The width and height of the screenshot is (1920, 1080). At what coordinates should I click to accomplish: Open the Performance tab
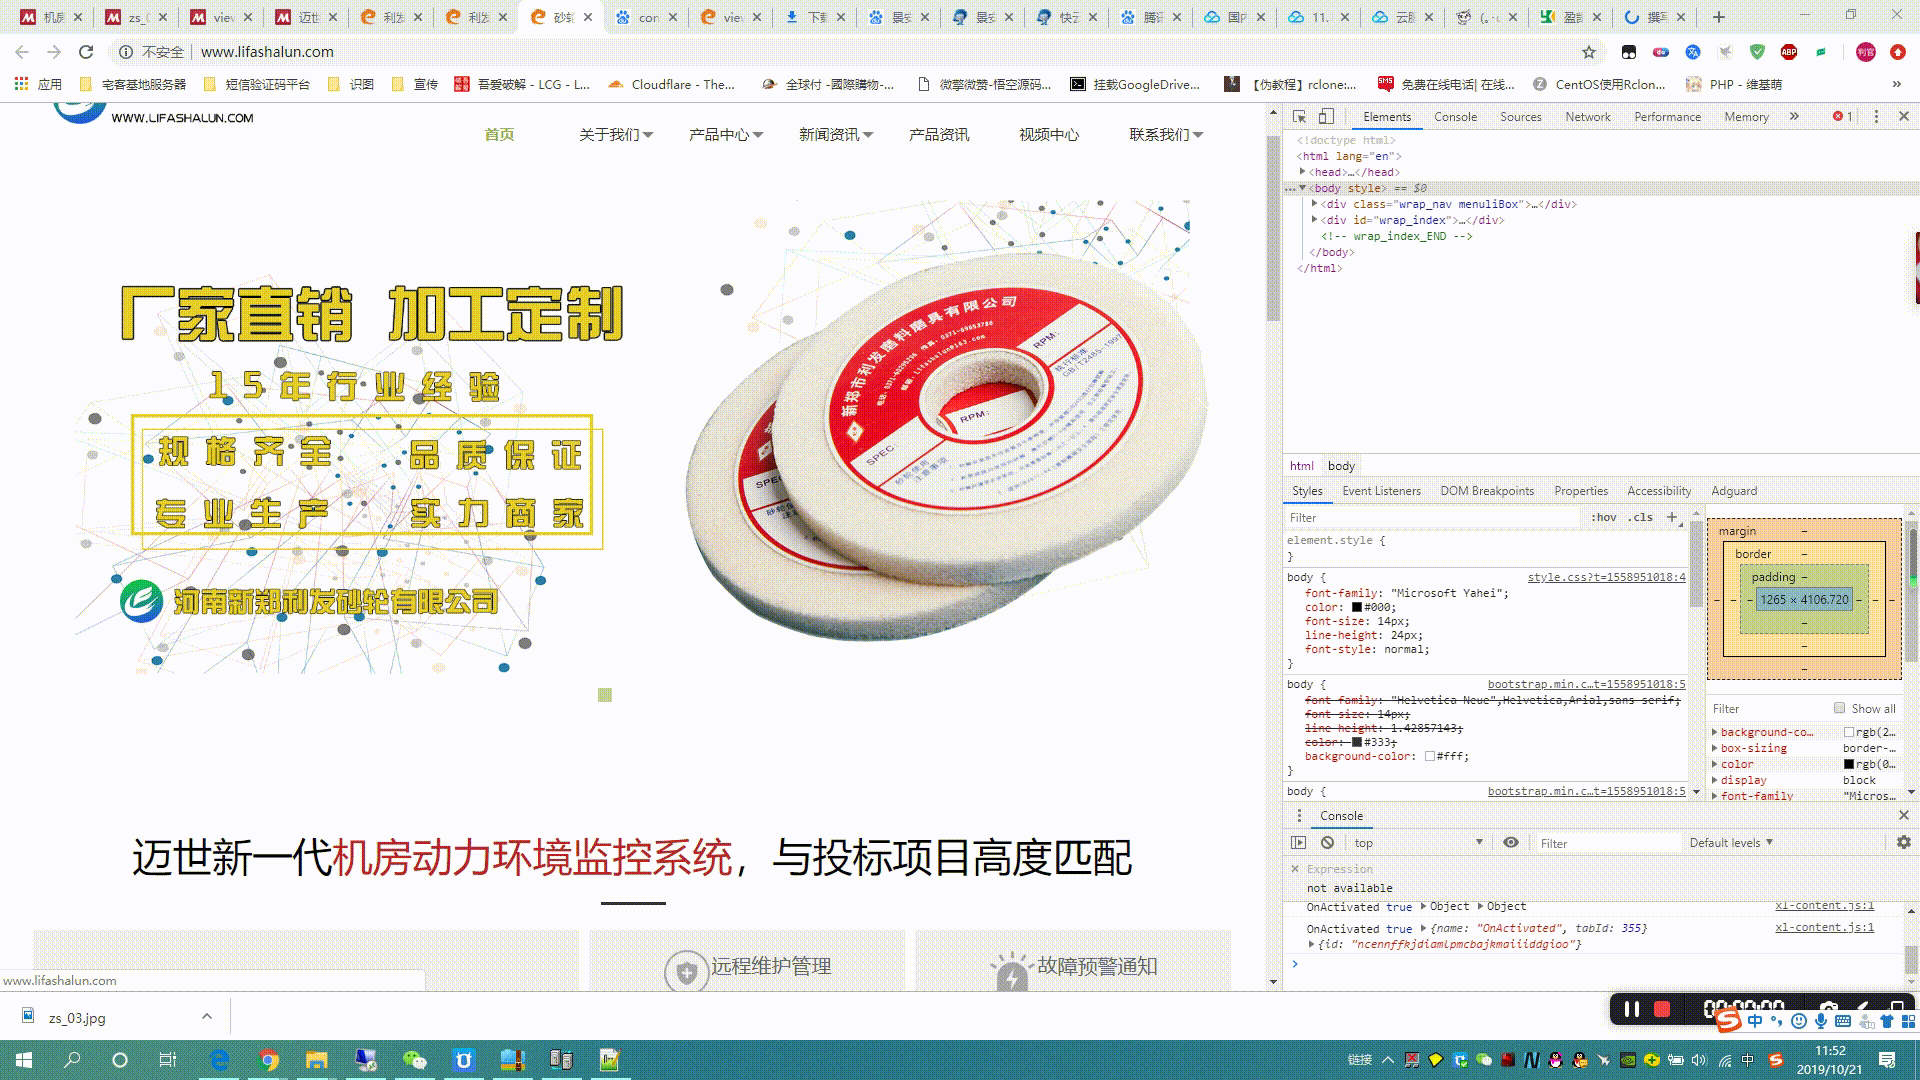(x=1667, y=117)
